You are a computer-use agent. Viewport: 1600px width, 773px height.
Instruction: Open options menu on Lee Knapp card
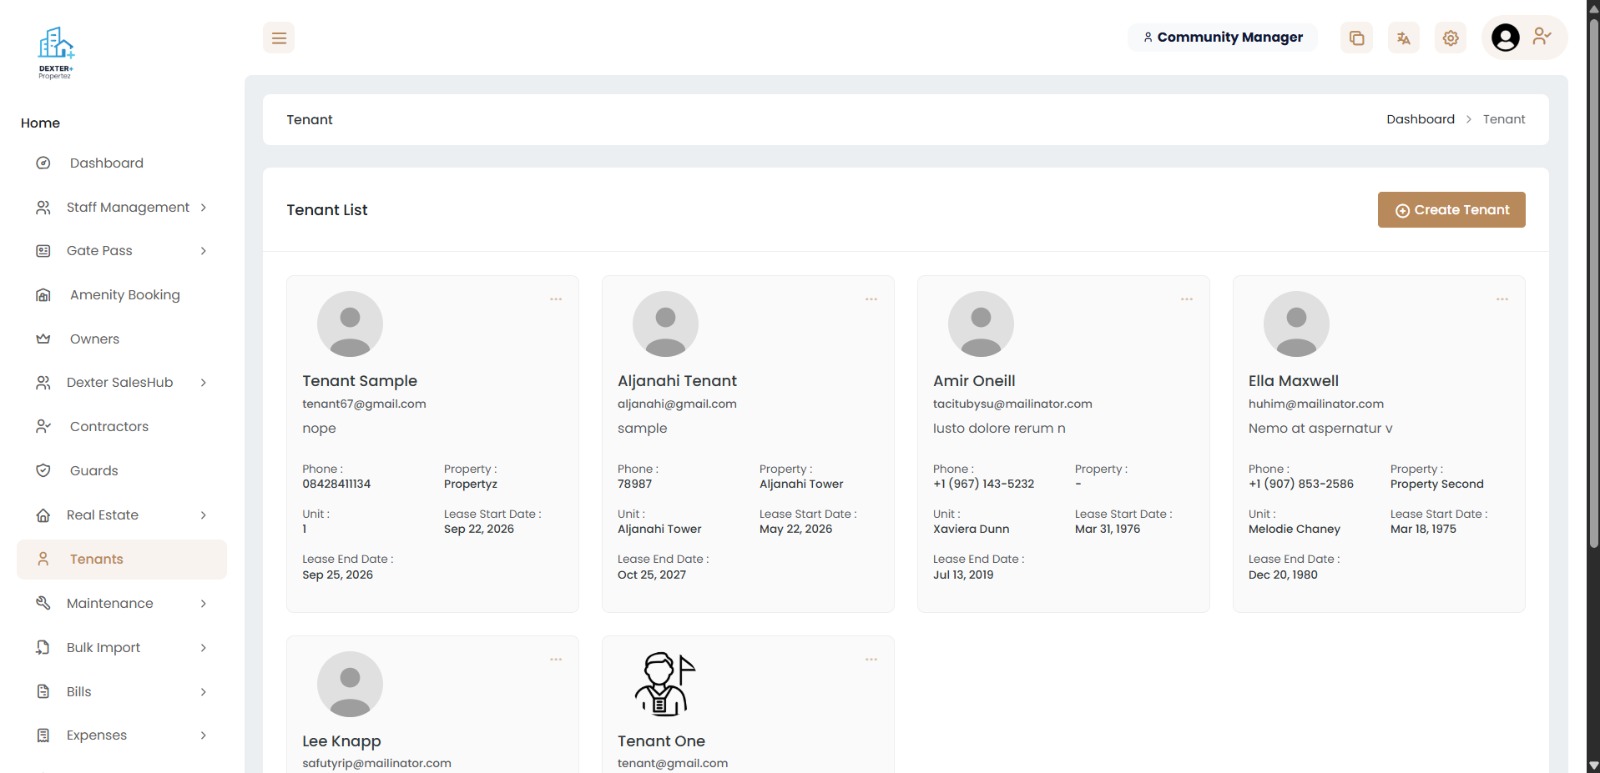(556, 659)
